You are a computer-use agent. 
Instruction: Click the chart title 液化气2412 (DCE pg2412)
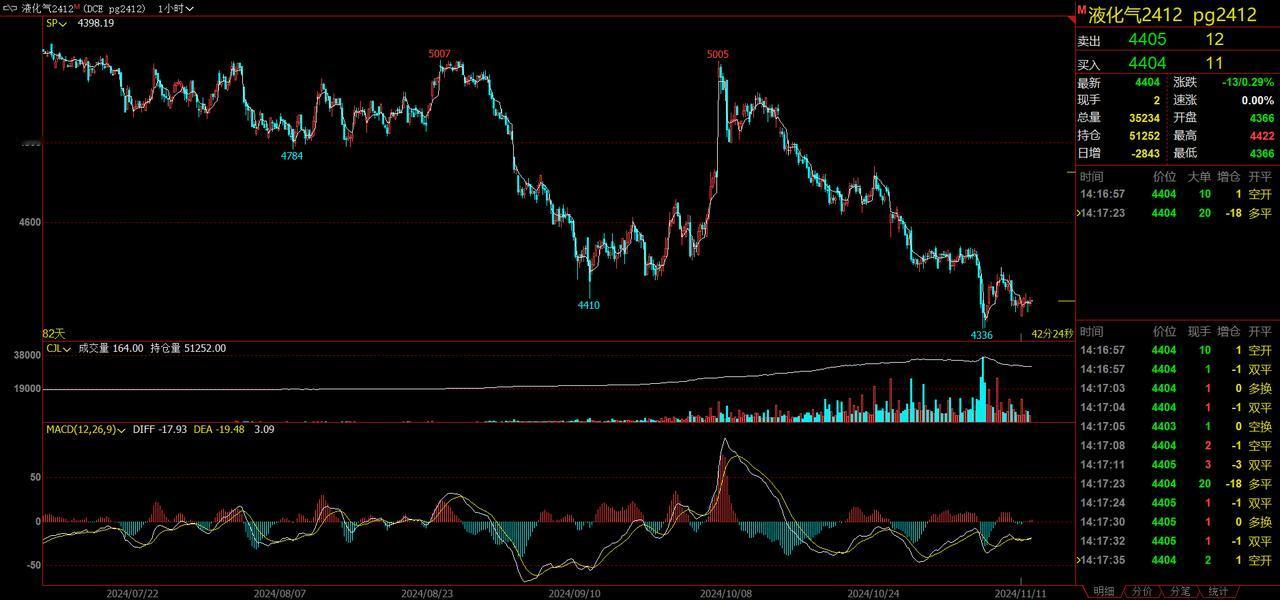click(x=84, y=8)
